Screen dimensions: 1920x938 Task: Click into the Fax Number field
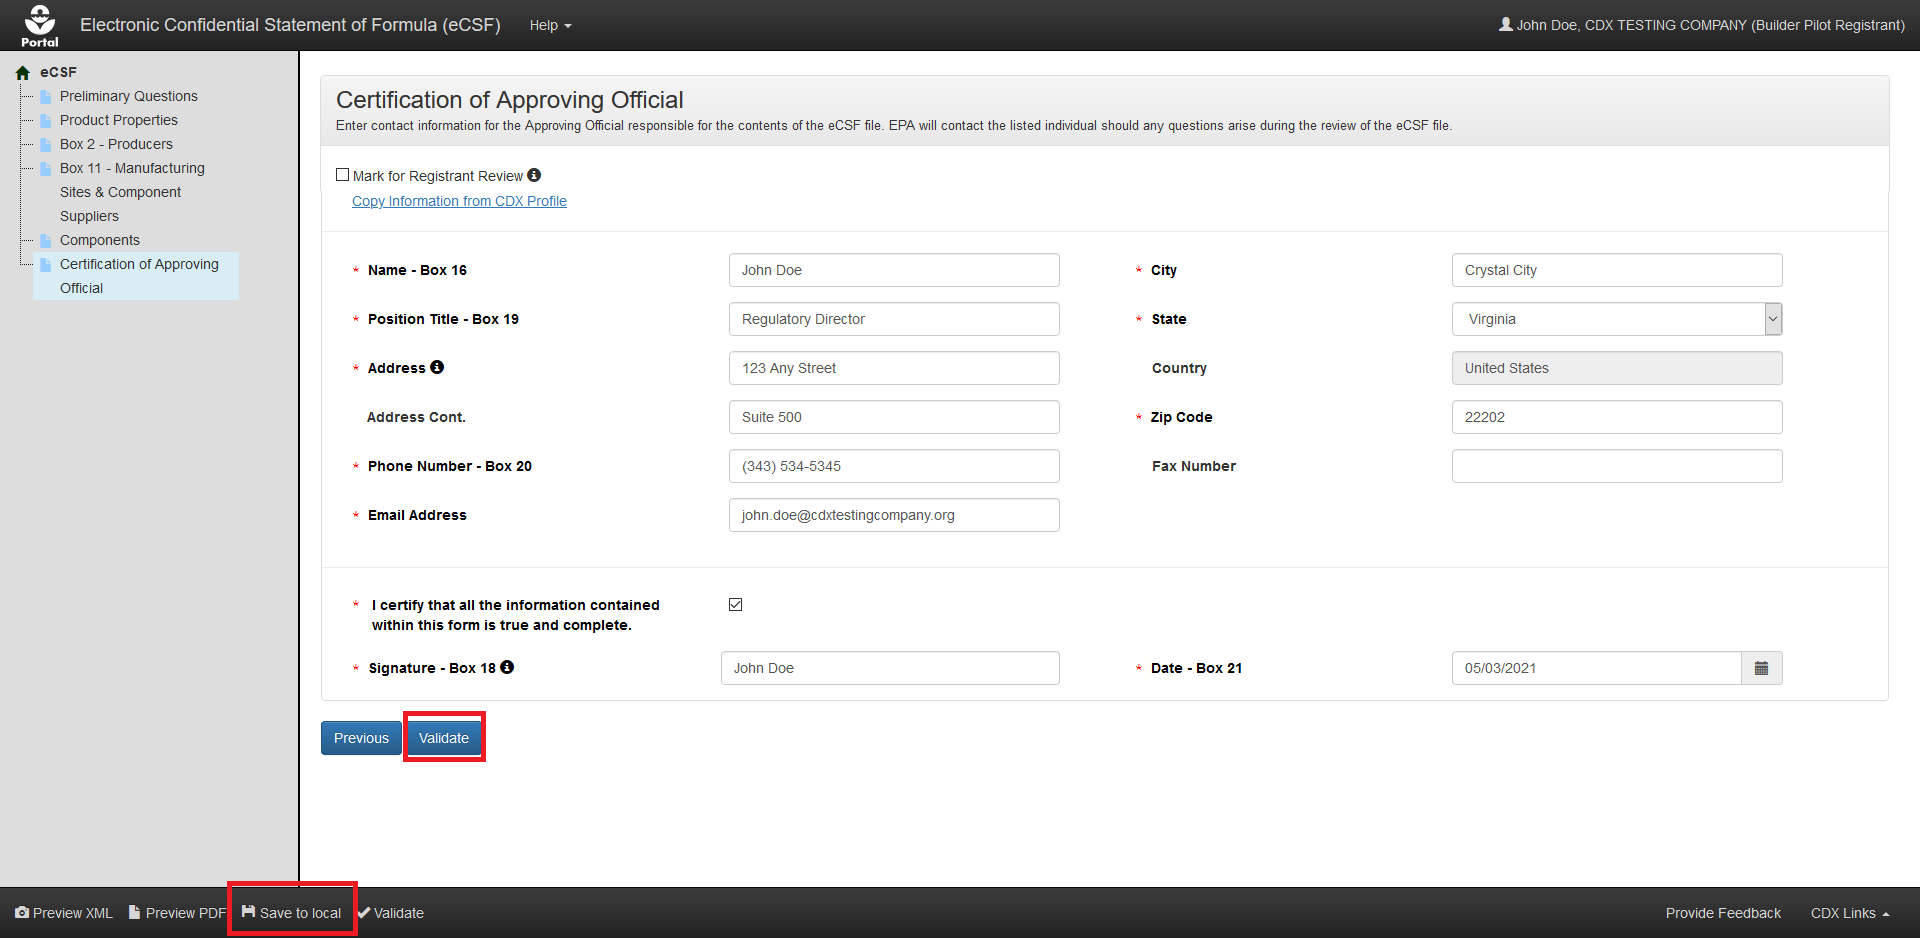pyautogui.click(x=1616, y=466)
